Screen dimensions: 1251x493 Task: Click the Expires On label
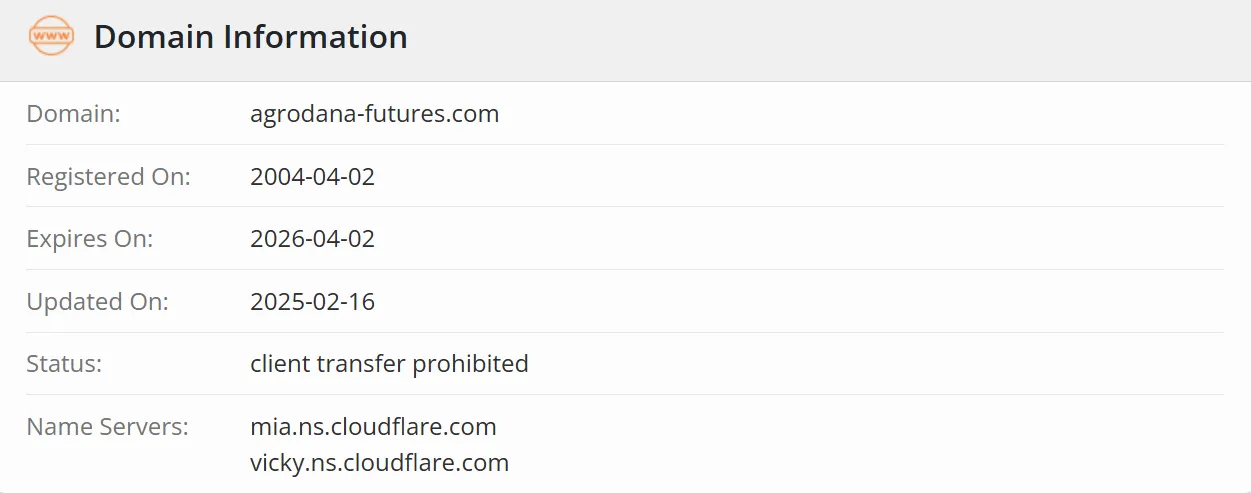89,239
